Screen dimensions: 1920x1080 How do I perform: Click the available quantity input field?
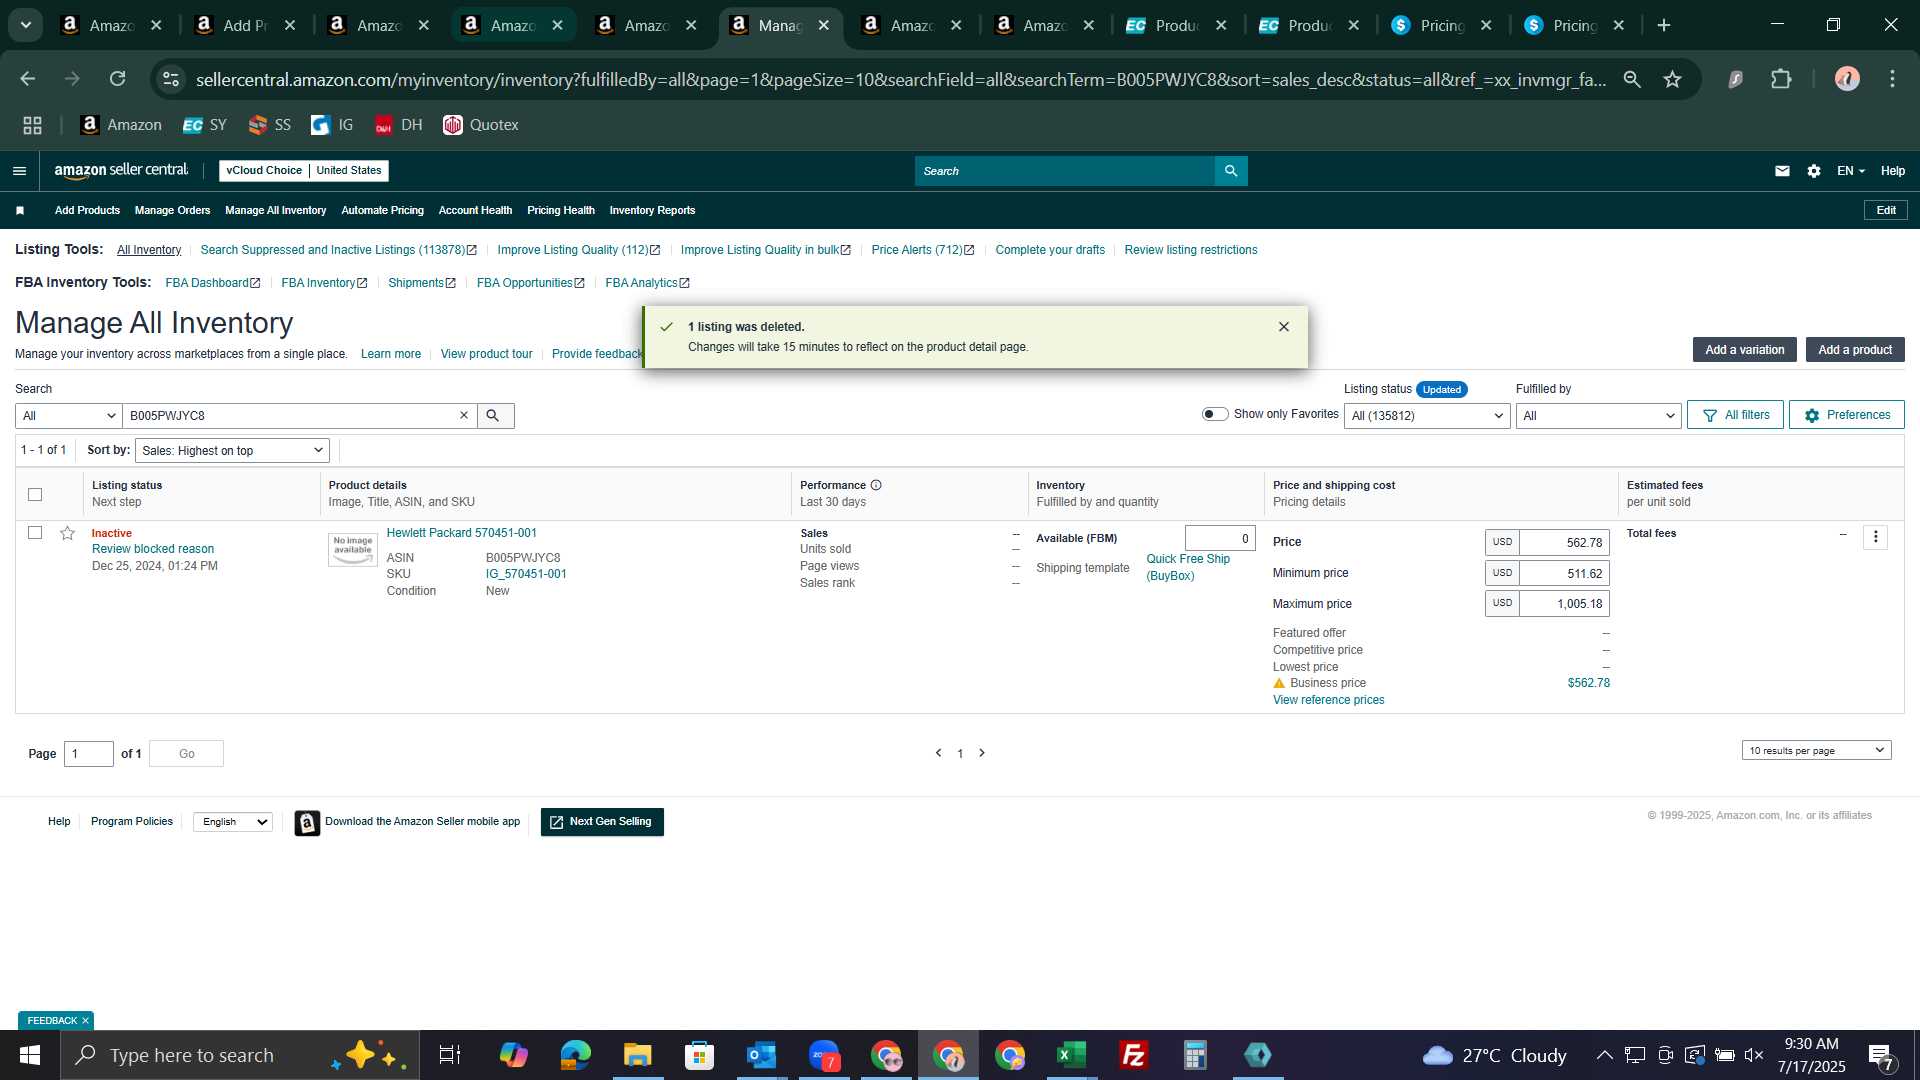1220,539
